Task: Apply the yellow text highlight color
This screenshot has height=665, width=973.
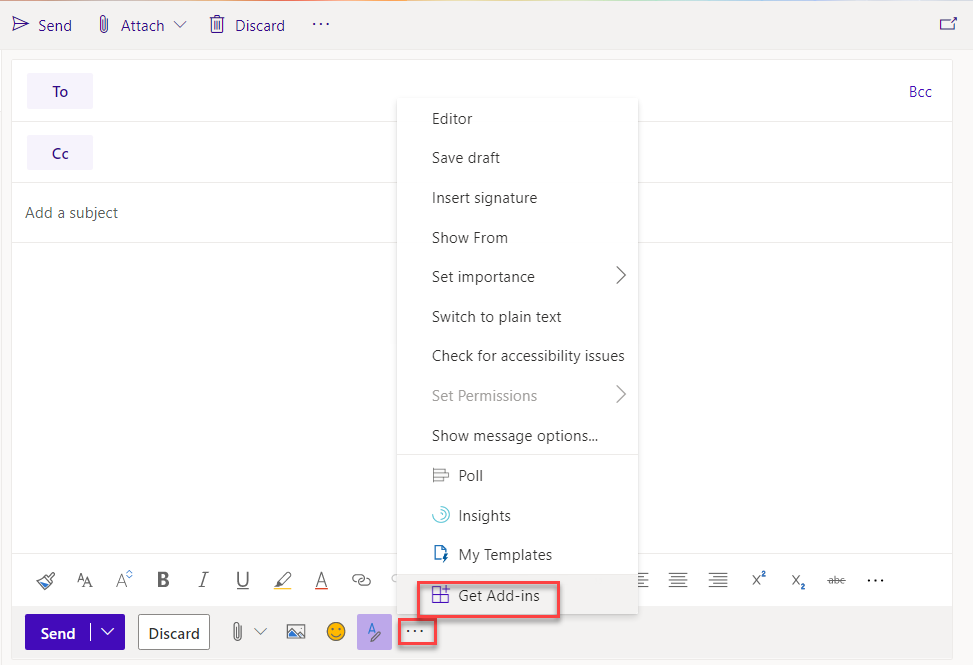Action: click(x=282, y=580)
